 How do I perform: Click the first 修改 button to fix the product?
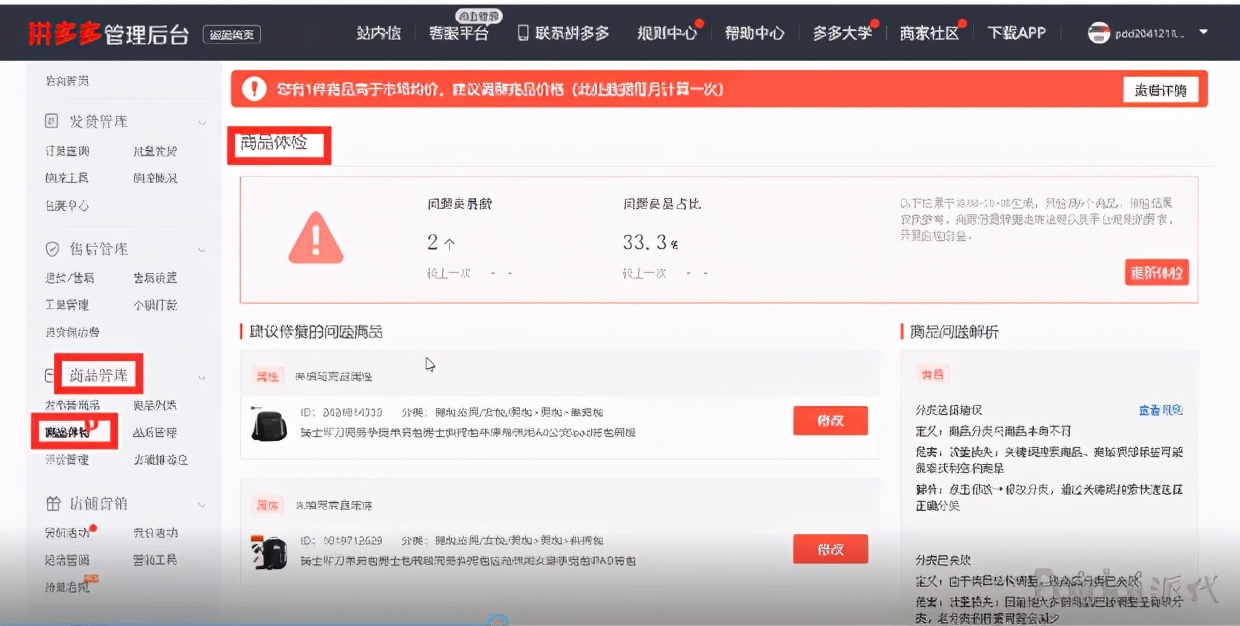[x=830, y=420]
